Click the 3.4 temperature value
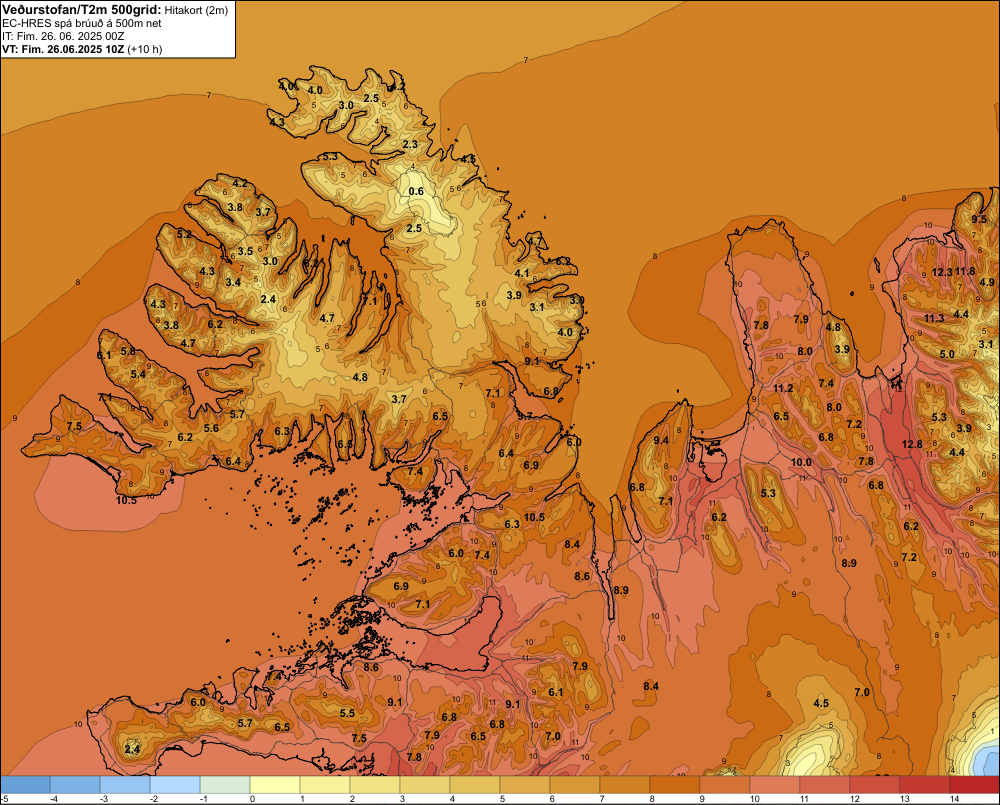This screenshot has height=805, width=1000. pos(233,282)
